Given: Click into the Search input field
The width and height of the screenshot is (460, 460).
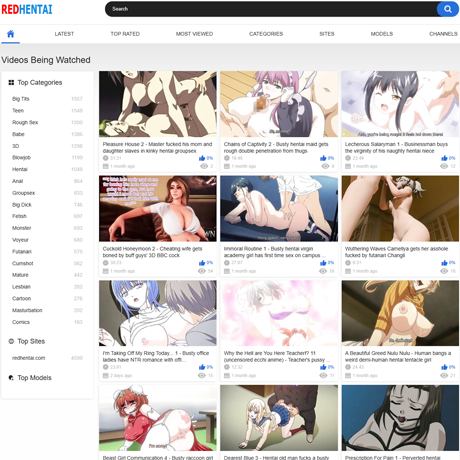Looking at the screenshot, I should pyautogui.click(x=271, y=9).
